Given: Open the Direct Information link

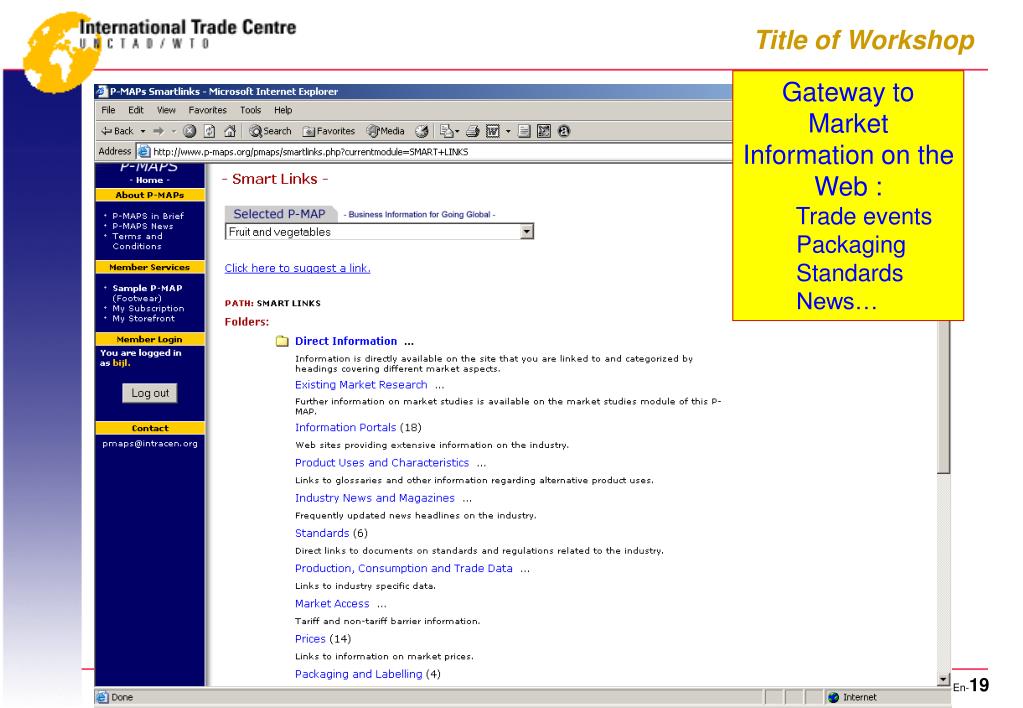Looking at the screenshot, I should click(346, 341).
